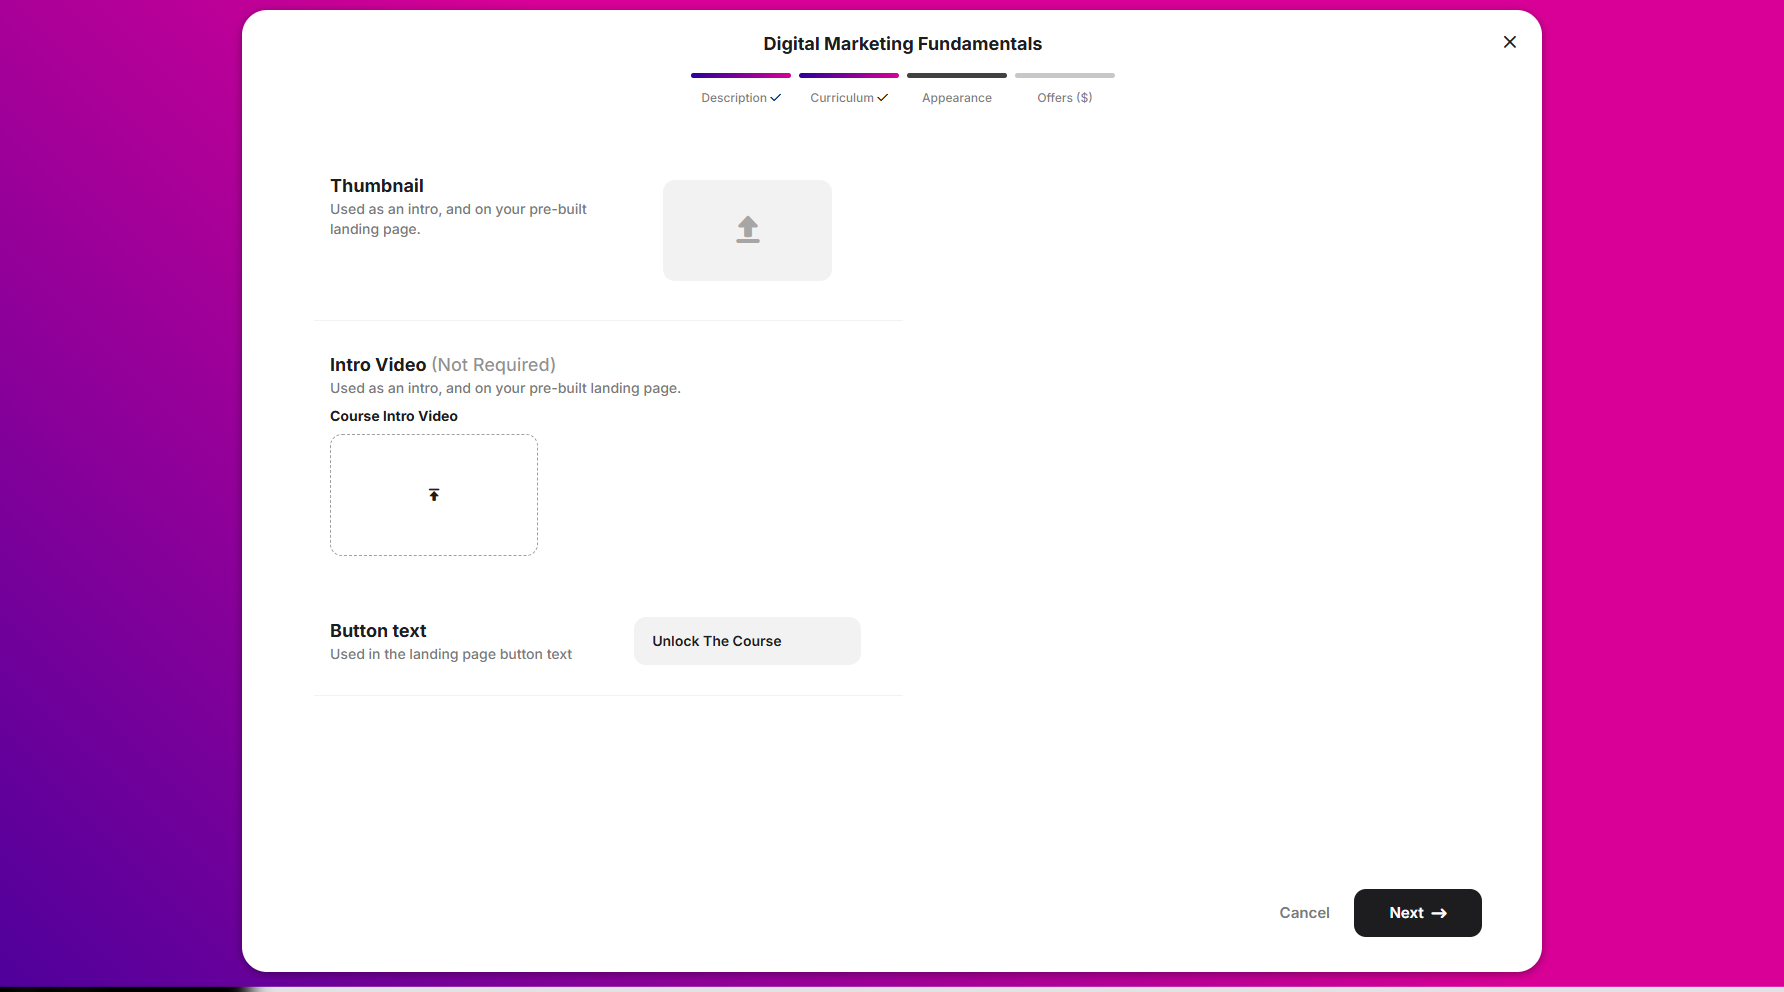Click the Digital Marketing Fundamentals title
The image size is (1784, 992).
pos(902,44)
